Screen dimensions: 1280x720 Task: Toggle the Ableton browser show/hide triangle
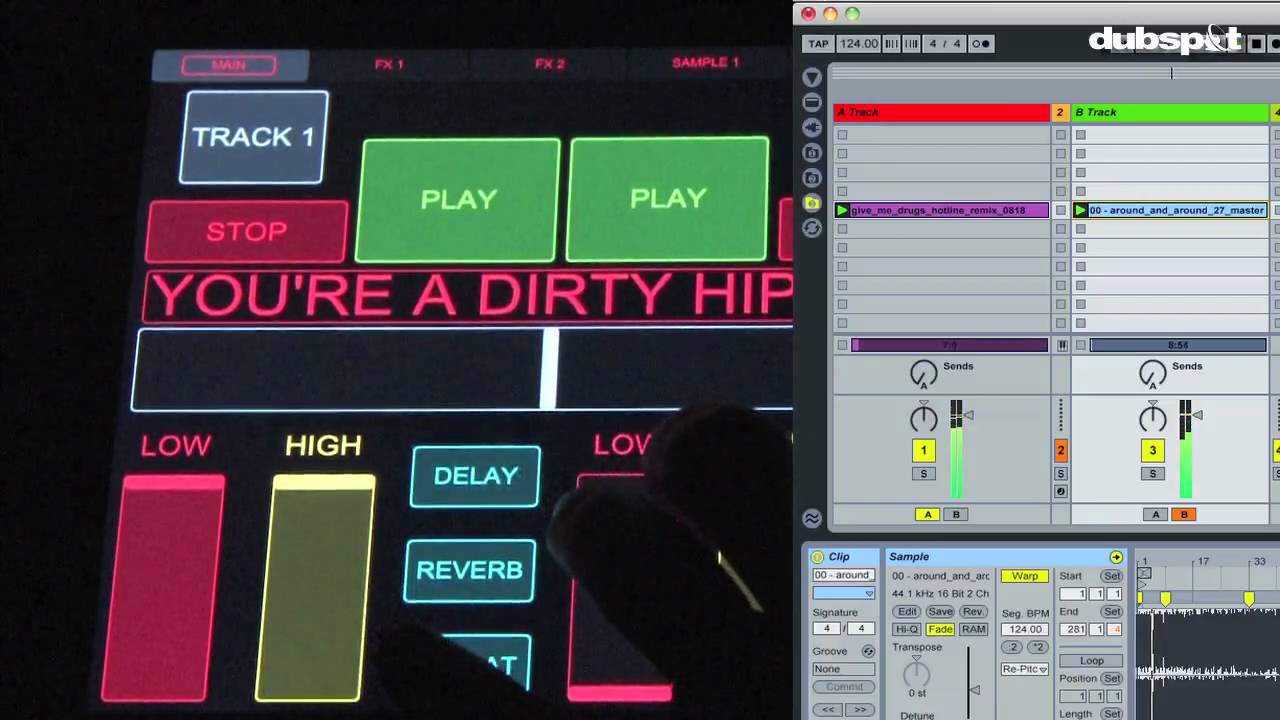812,77
